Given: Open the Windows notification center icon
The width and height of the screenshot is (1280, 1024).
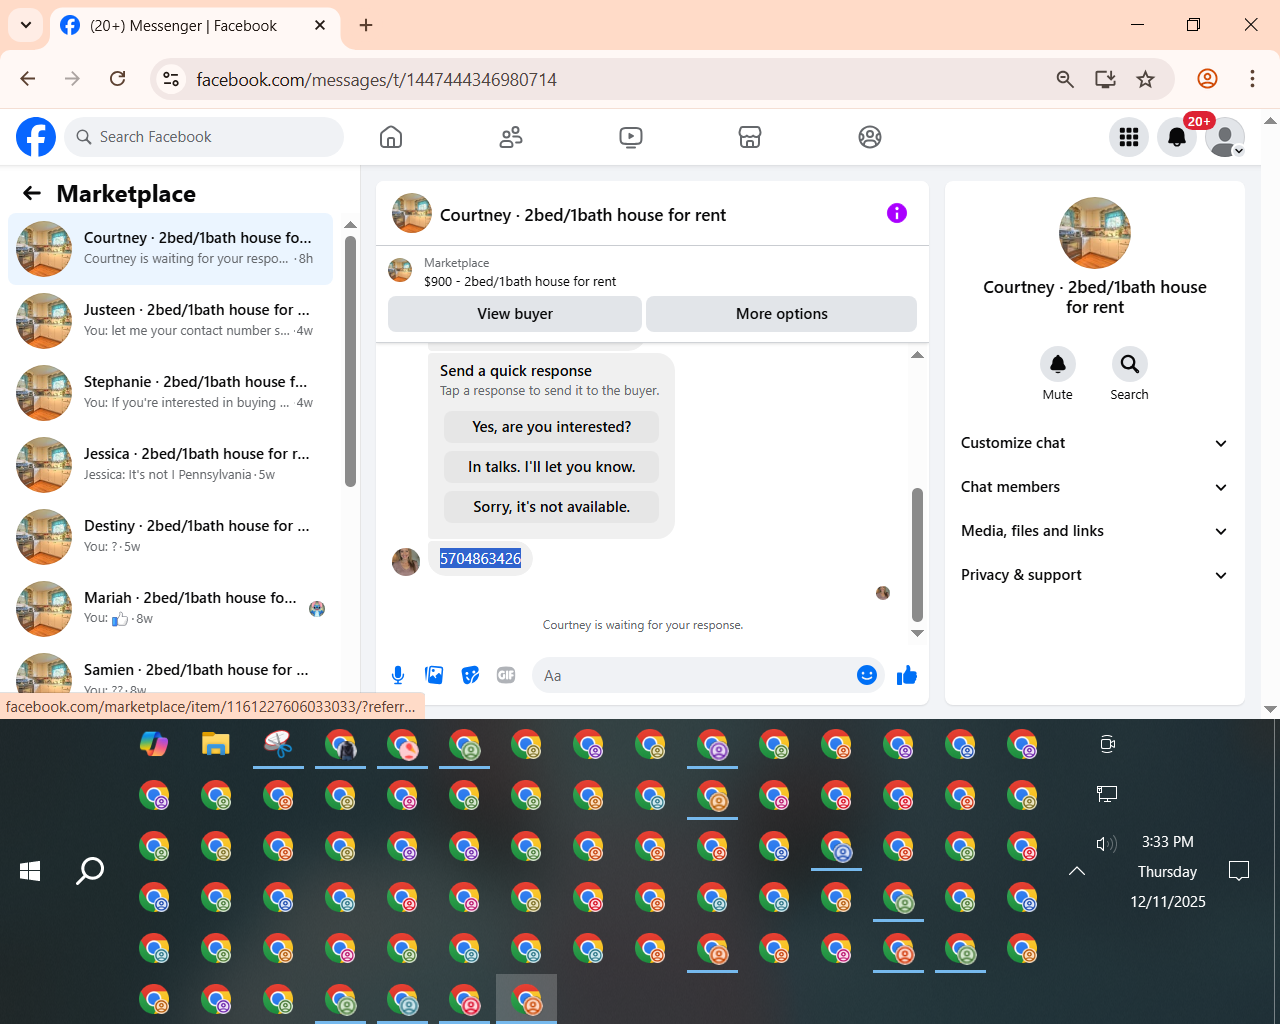Looking at the screenshot, I should click(1239, 871).
